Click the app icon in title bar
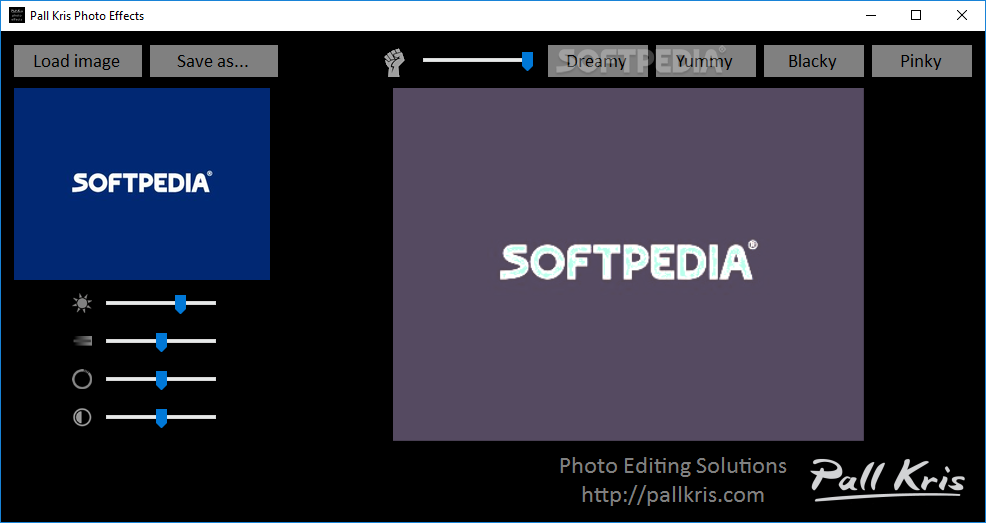The height and width of the screenshot is (523, 986). [x=17, y=15]
